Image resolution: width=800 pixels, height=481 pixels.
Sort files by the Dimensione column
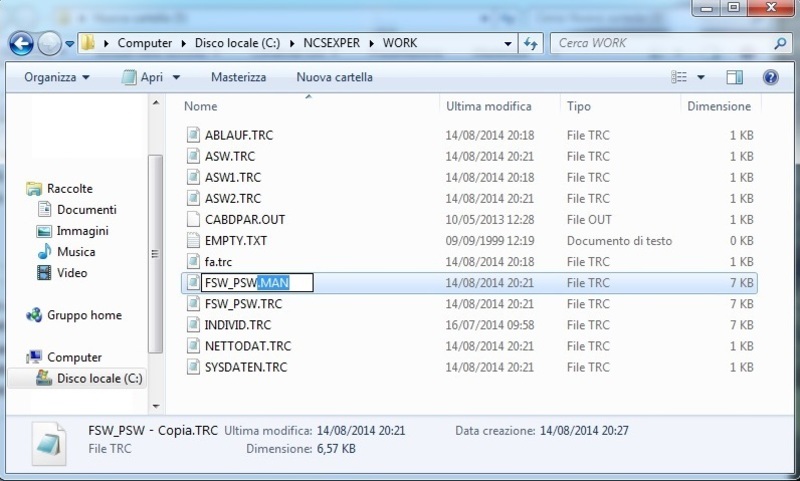click(x=718, y=105)
